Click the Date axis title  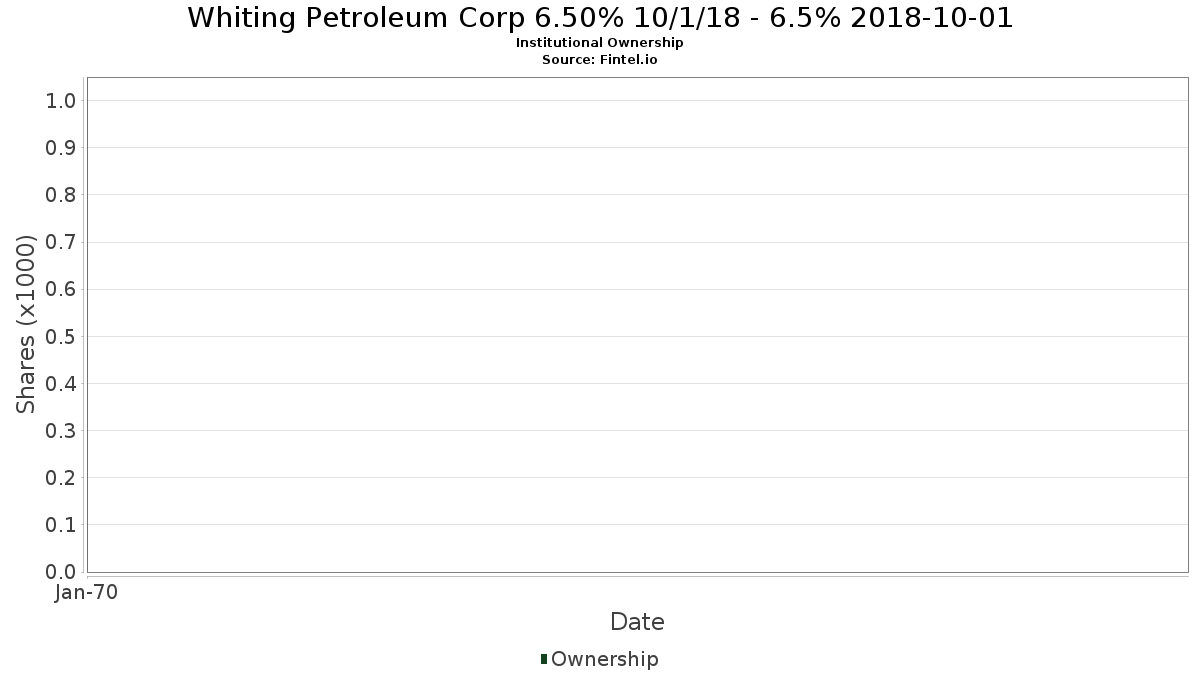637,622
